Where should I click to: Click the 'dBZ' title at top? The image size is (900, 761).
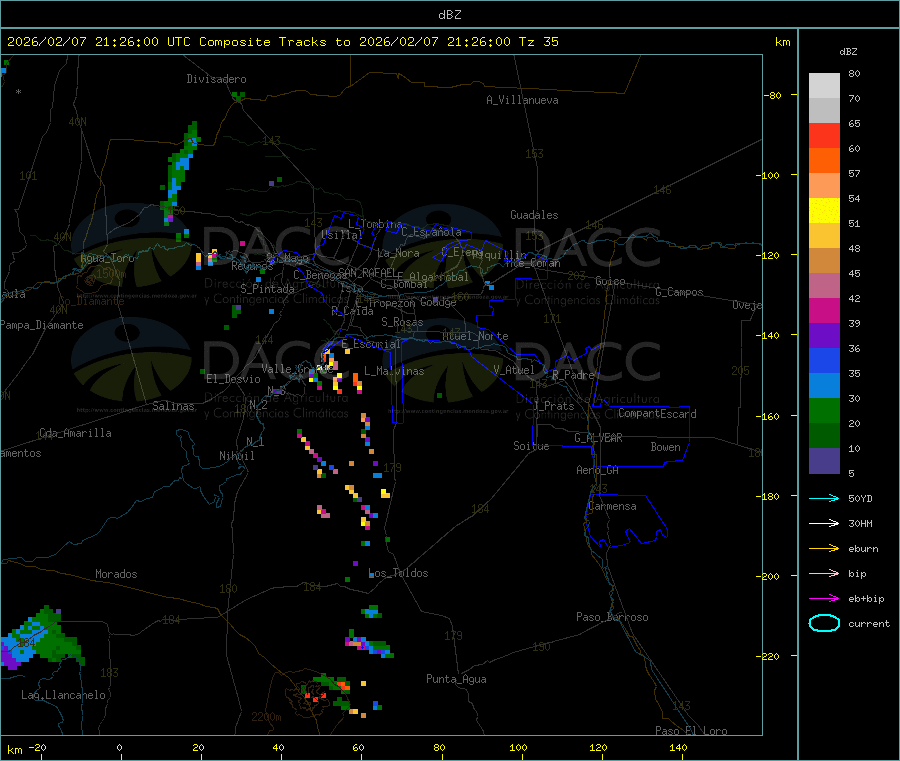pyautogui.click(x=449, y=15)
